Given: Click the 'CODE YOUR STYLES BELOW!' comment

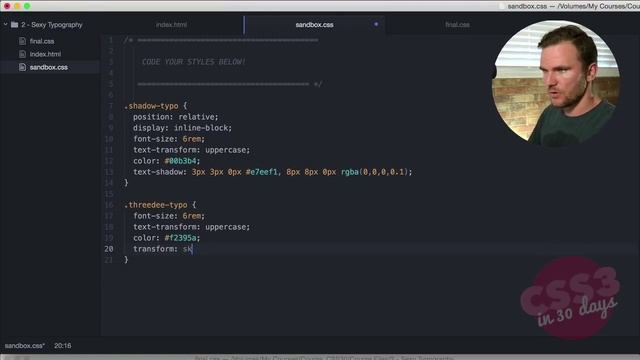Looking at the screenshot, I should click(x=193, y=62).
